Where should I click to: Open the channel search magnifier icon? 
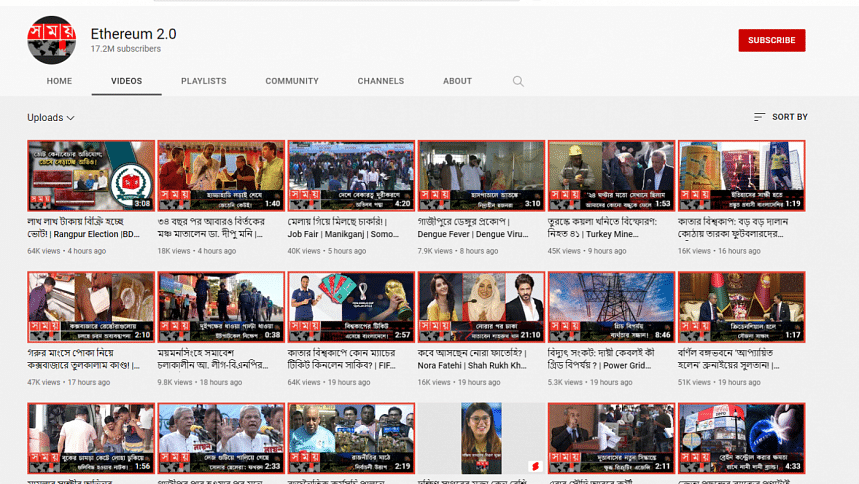pos(518,81)
